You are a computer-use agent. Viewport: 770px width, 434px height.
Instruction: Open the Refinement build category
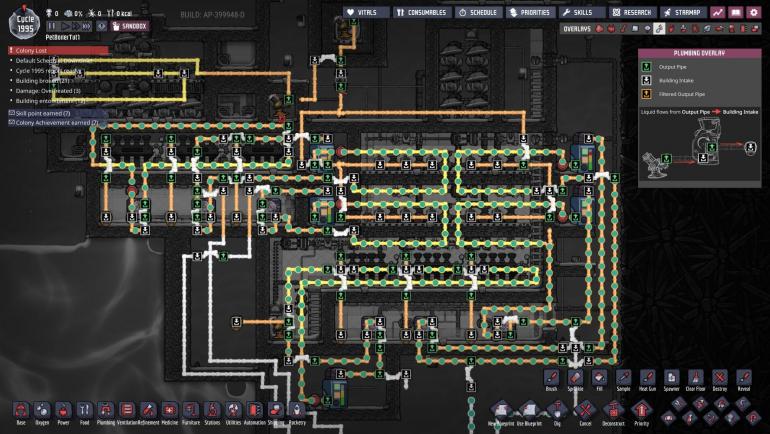(148, 410)
